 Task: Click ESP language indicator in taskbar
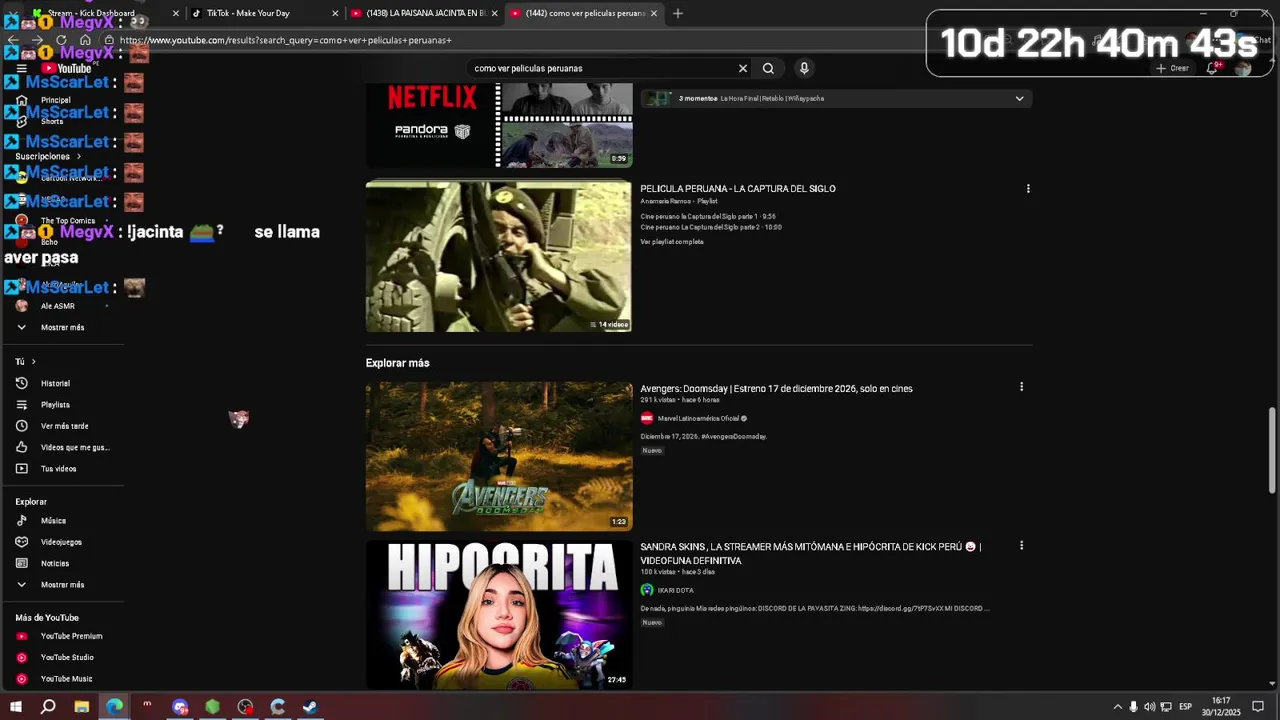coord(1185,707)
